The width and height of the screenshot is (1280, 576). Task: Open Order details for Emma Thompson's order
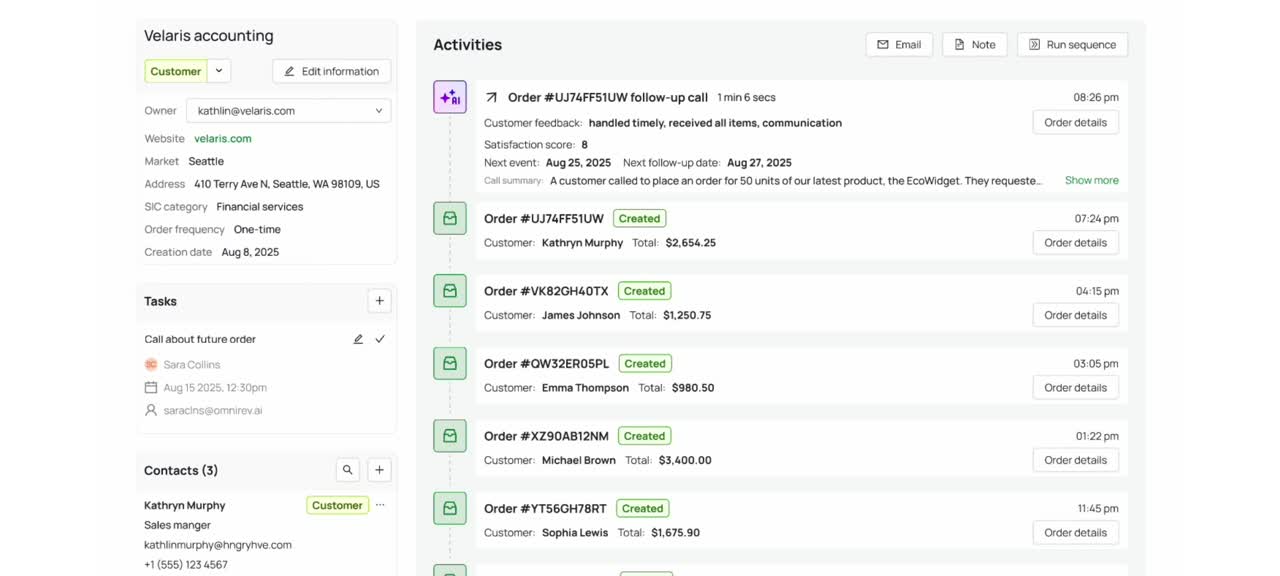coord(1076,388)
